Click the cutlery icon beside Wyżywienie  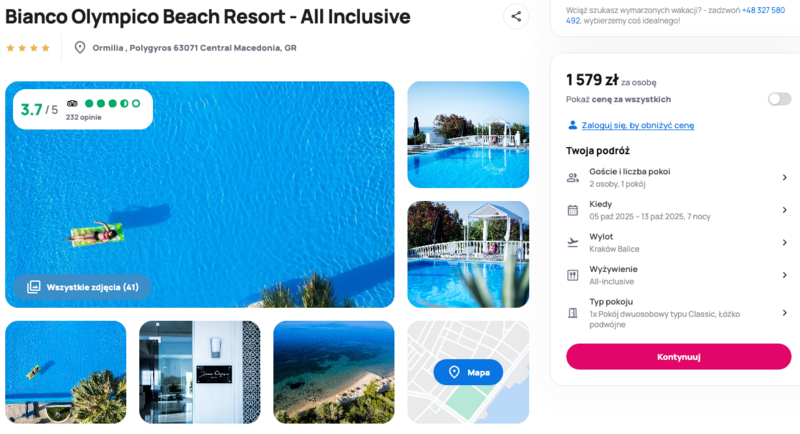(572, 275)
